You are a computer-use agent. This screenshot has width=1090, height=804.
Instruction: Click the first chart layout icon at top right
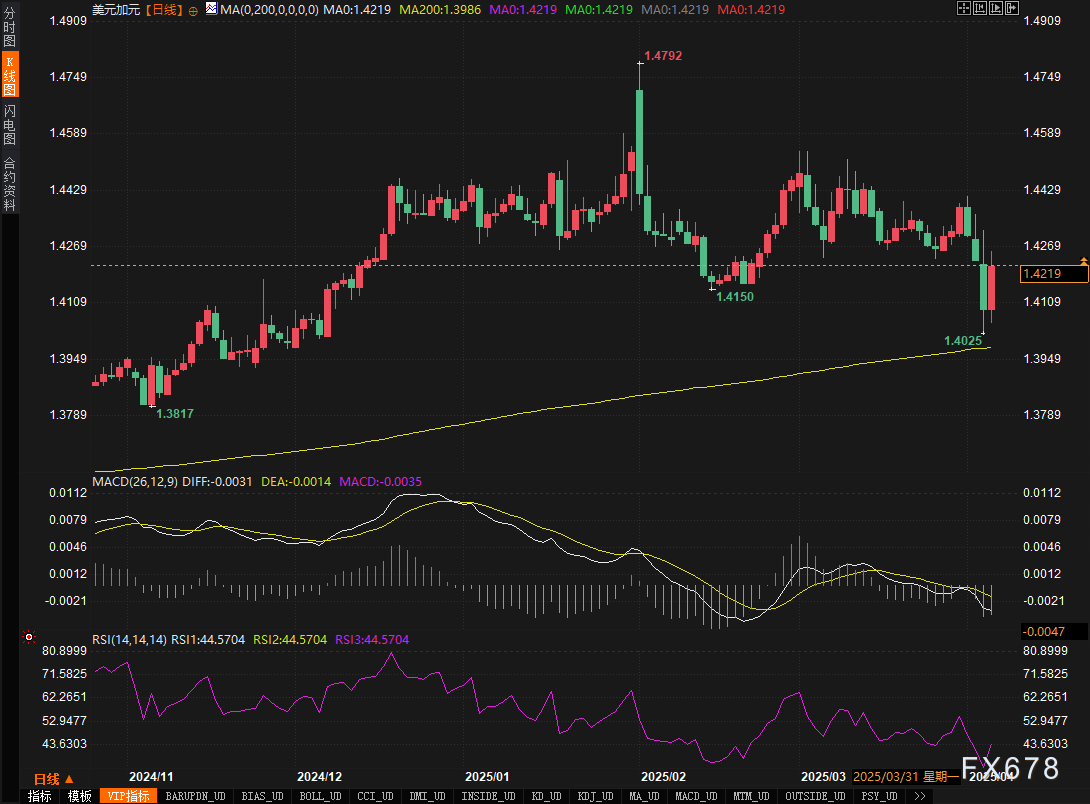(963, 8)
